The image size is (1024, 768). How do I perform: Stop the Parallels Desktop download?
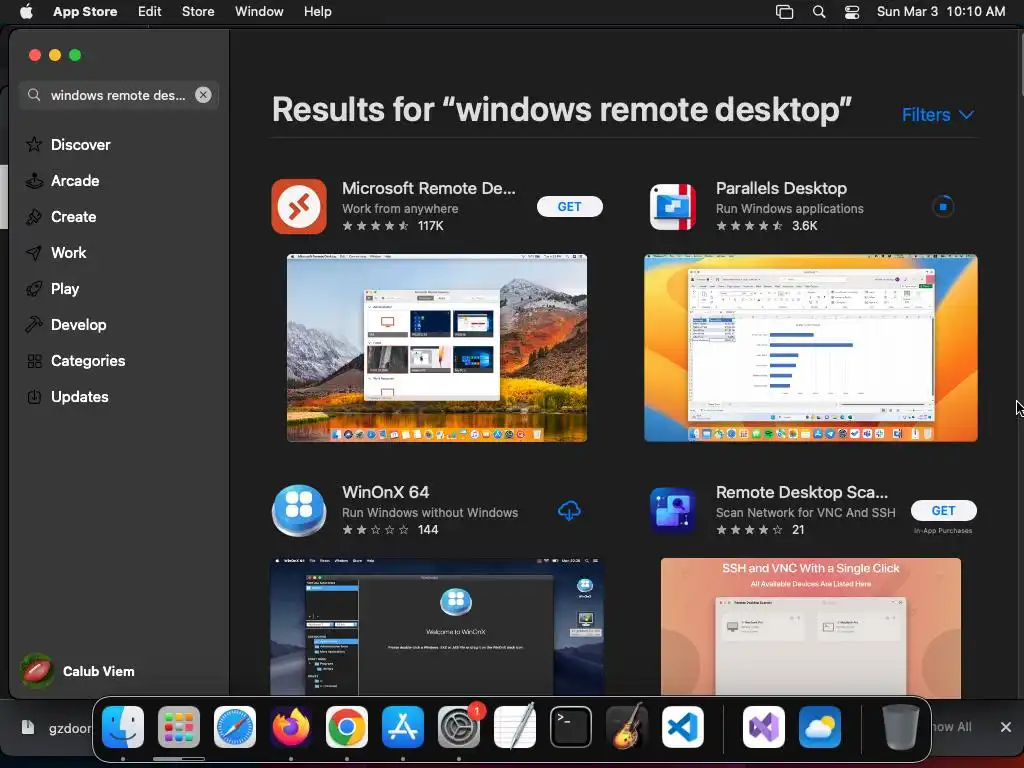pyautogui.click(x=943, y=207)
